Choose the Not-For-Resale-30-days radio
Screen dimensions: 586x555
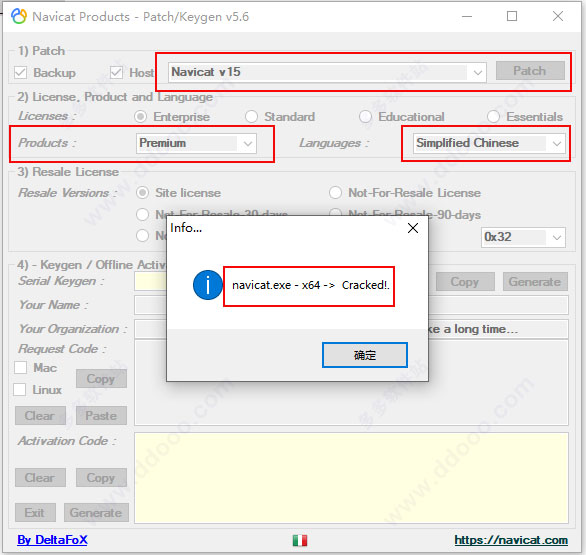tap(142, 215)
